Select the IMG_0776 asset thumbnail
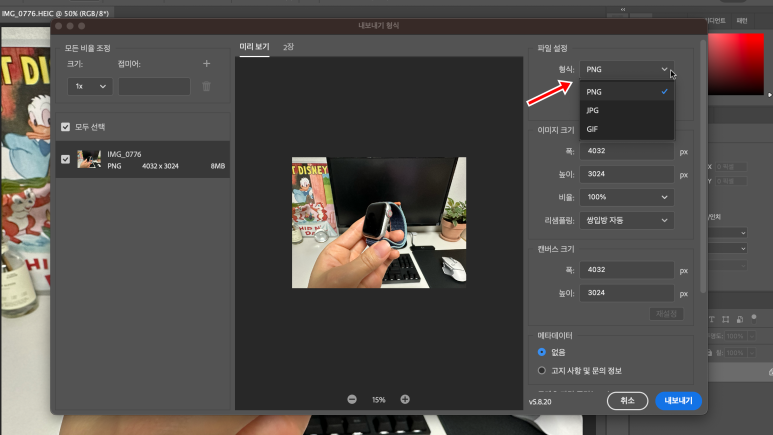The width and height of the screenshot is (773, 435). click(x=89, y=159)
